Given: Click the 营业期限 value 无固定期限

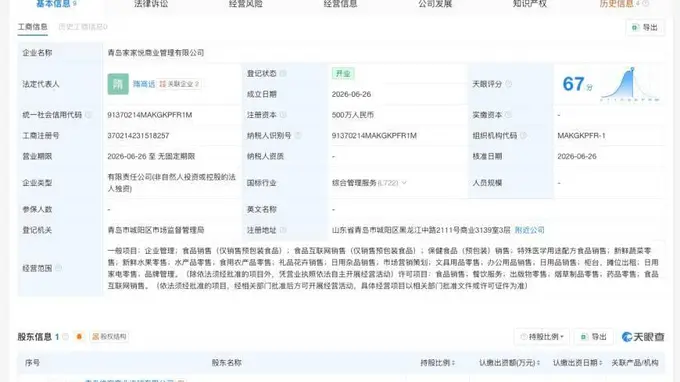Looking at the screenshot, I should (x=176, y=157).
